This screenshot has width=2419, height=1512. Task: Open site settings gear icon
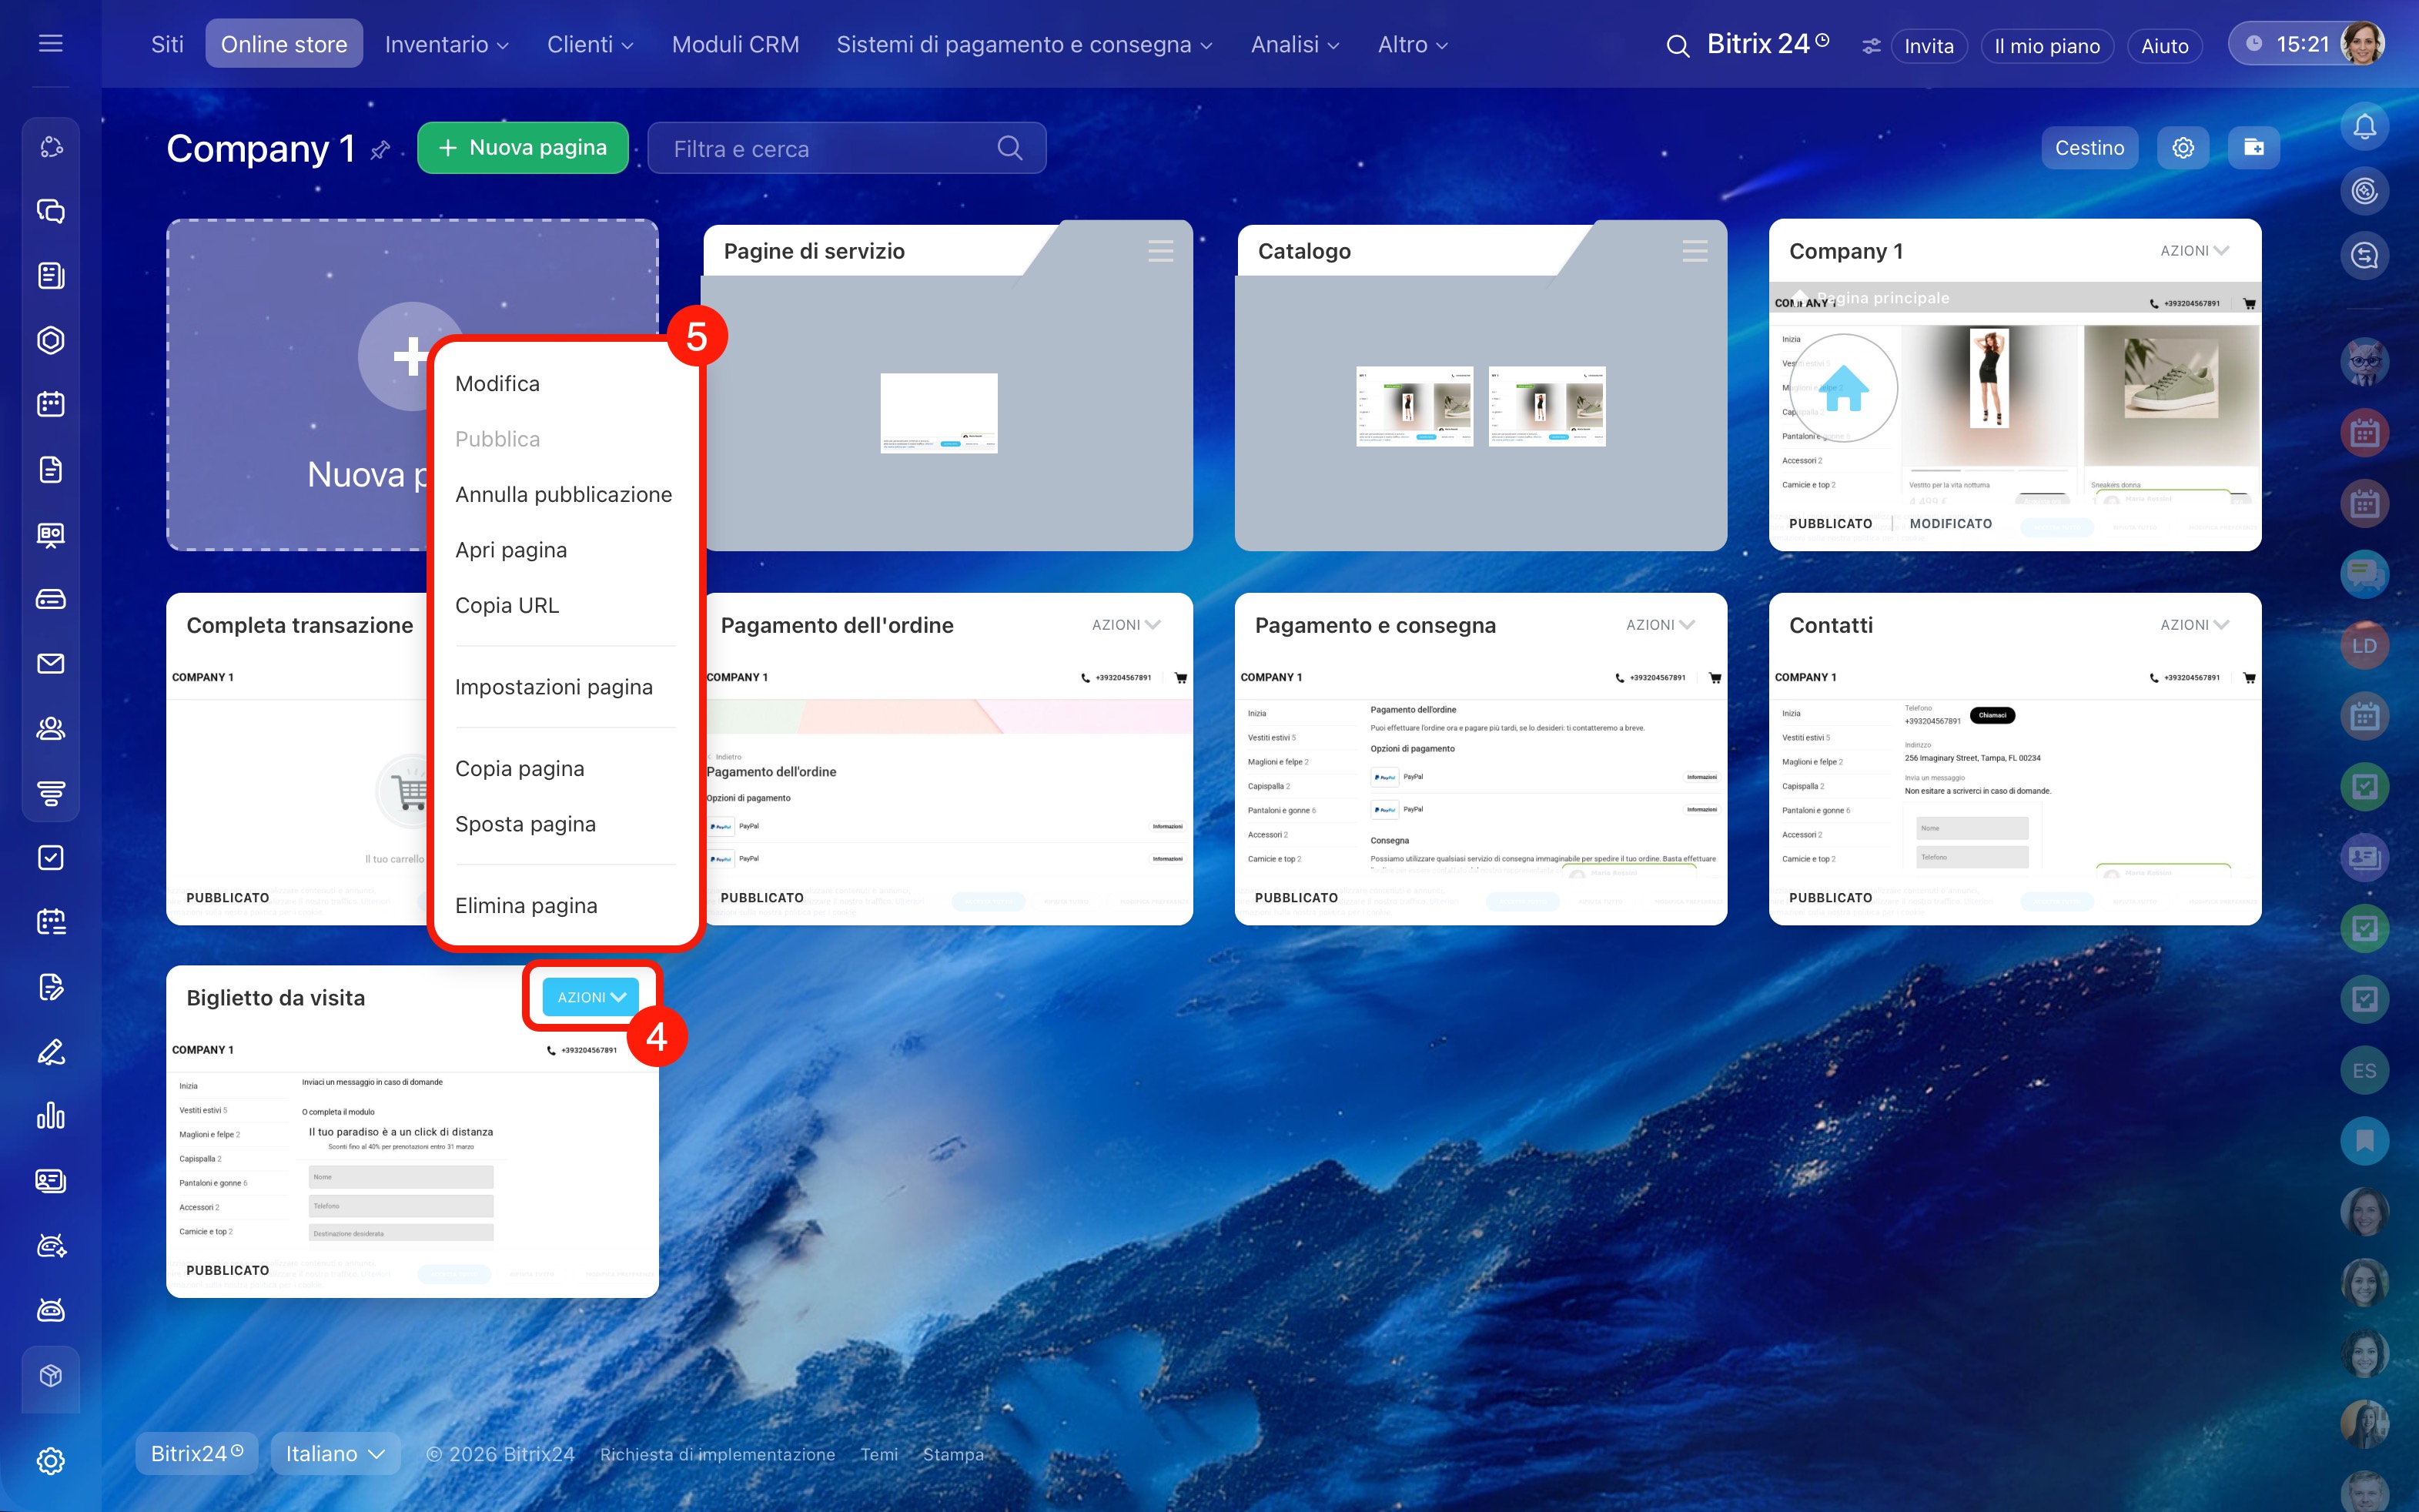(x=2182, y=148)
